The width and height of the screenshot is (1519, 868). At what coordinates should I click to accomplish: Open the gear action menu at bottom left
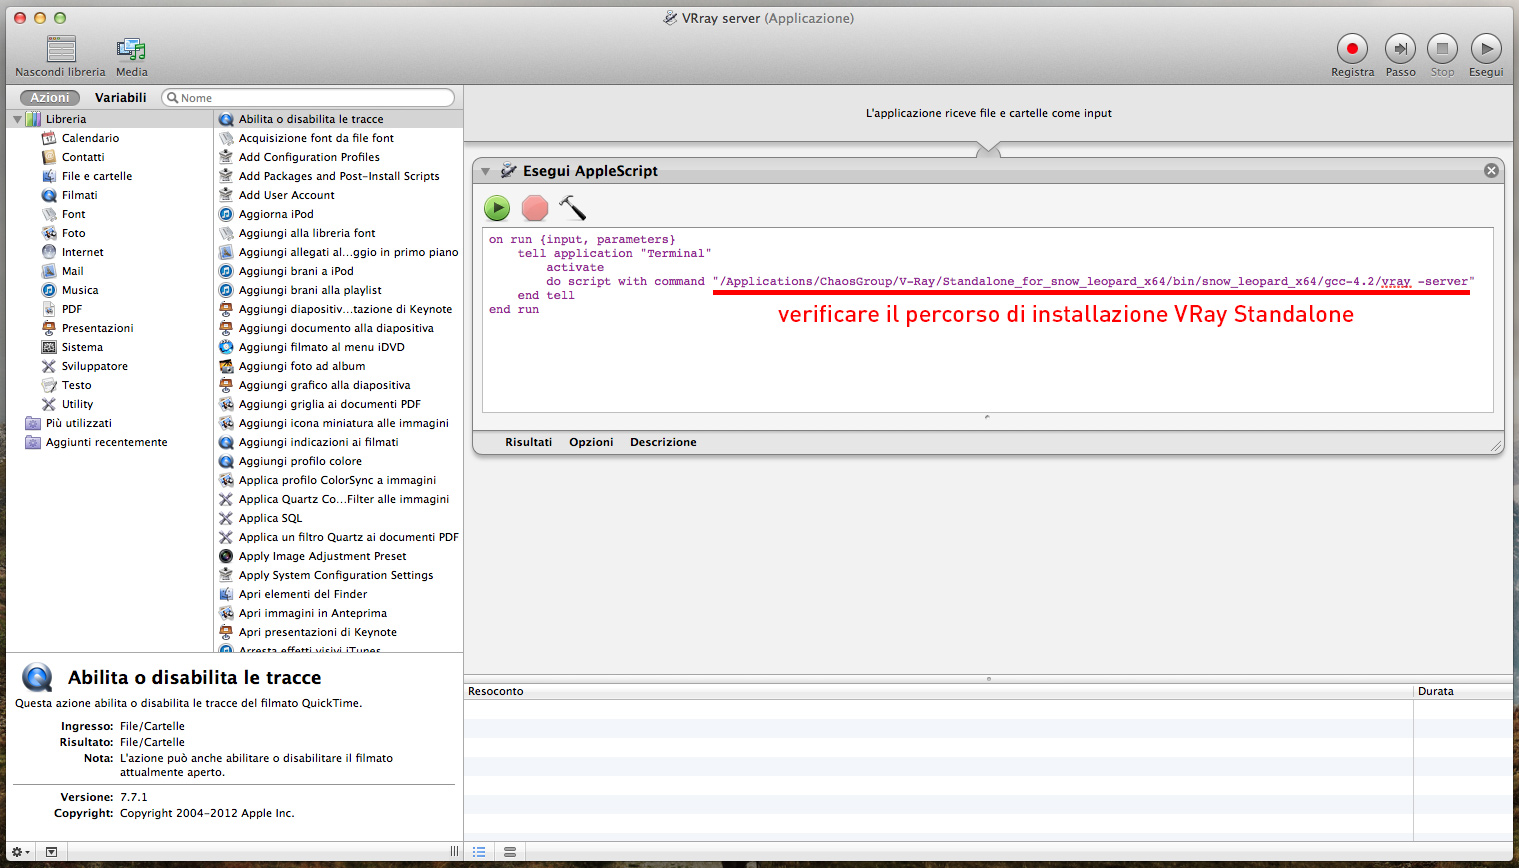point(20,852)
